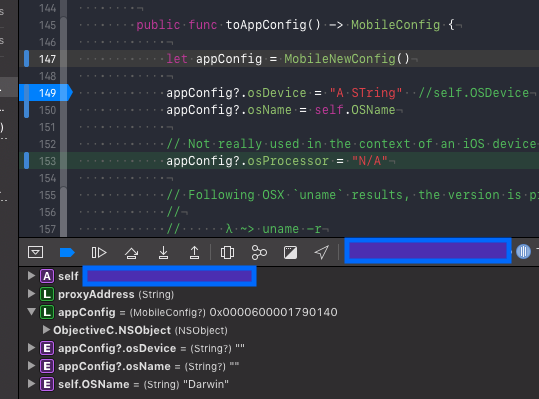The image size is (539, 399).
Task: Click line number 145 in gutter
Action: click(x=47, y=25)
